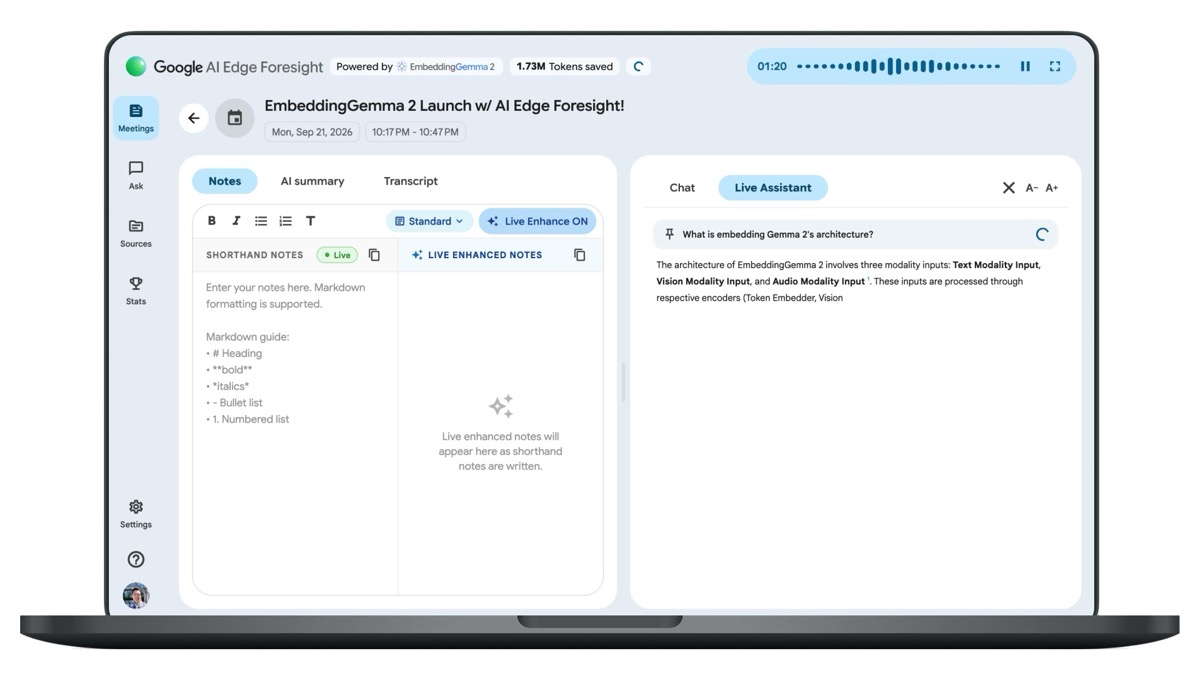
Task: Click the T text heading tool
Action: coord(310,221)
